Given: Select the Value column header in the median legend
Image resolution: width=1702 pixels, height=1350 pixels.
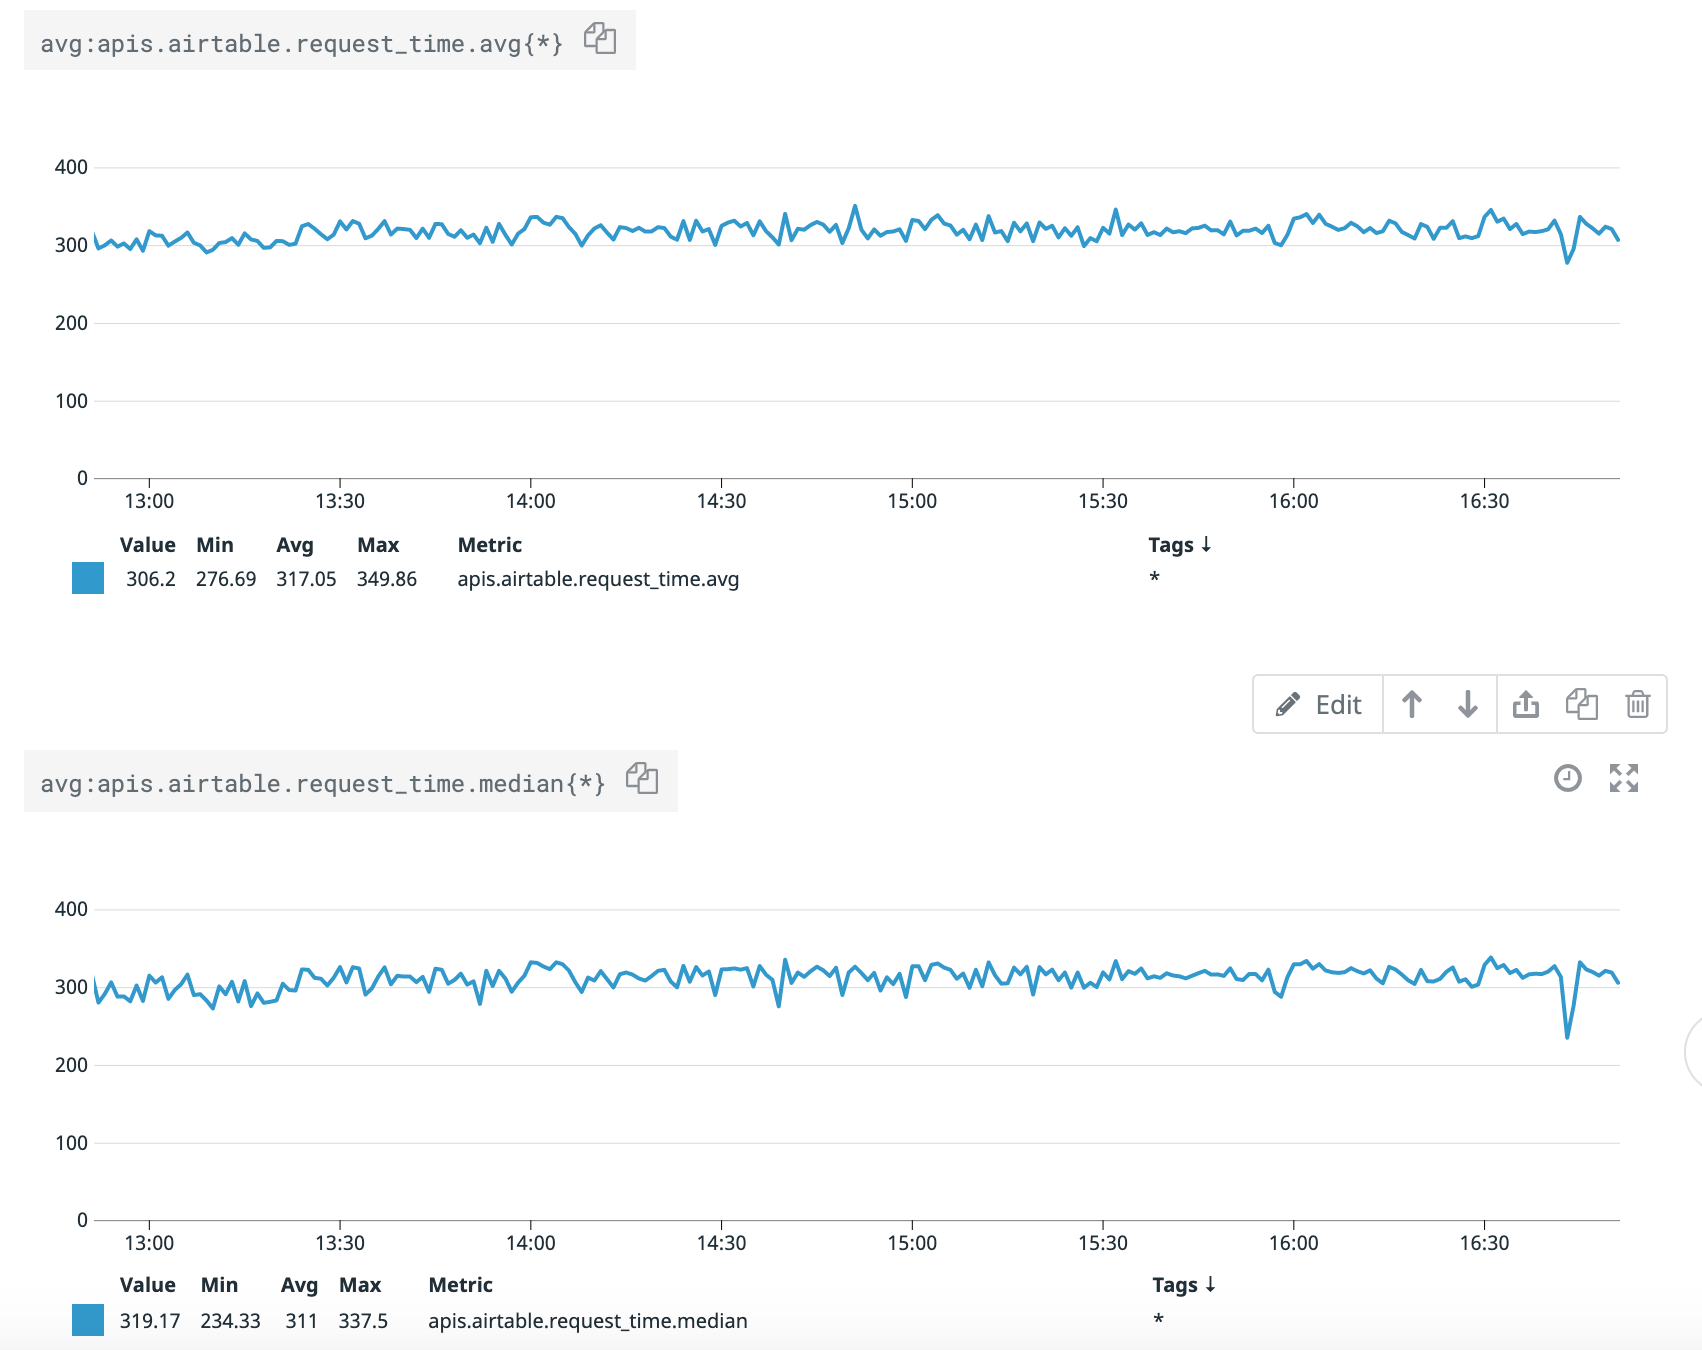Looking at the screenshot, I should pyautogui.click(x=147, y=1285).
